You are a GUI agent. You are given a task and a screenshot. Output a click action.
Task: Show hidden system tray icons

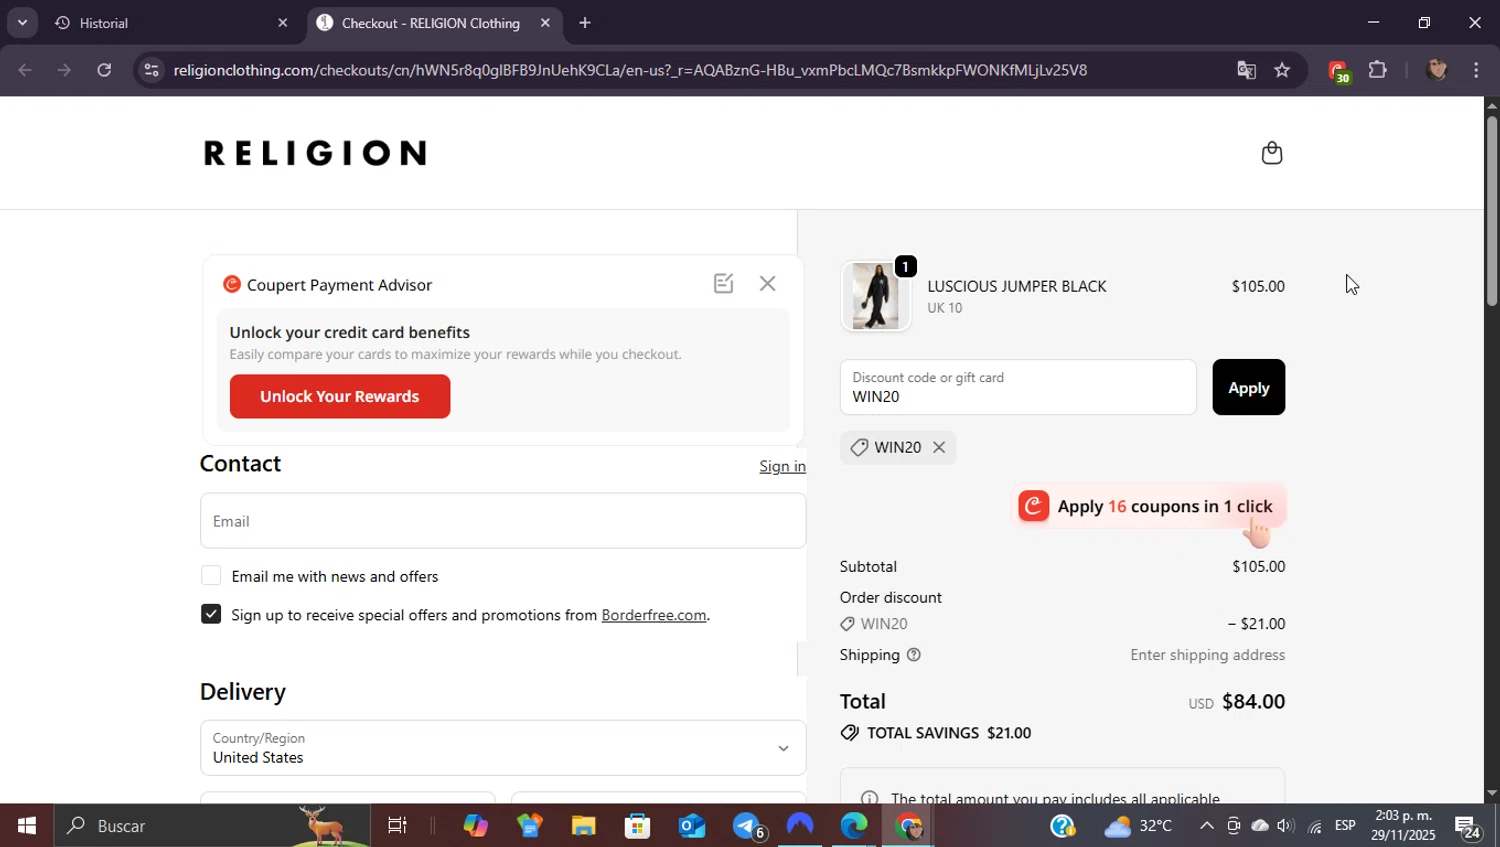1206,826
